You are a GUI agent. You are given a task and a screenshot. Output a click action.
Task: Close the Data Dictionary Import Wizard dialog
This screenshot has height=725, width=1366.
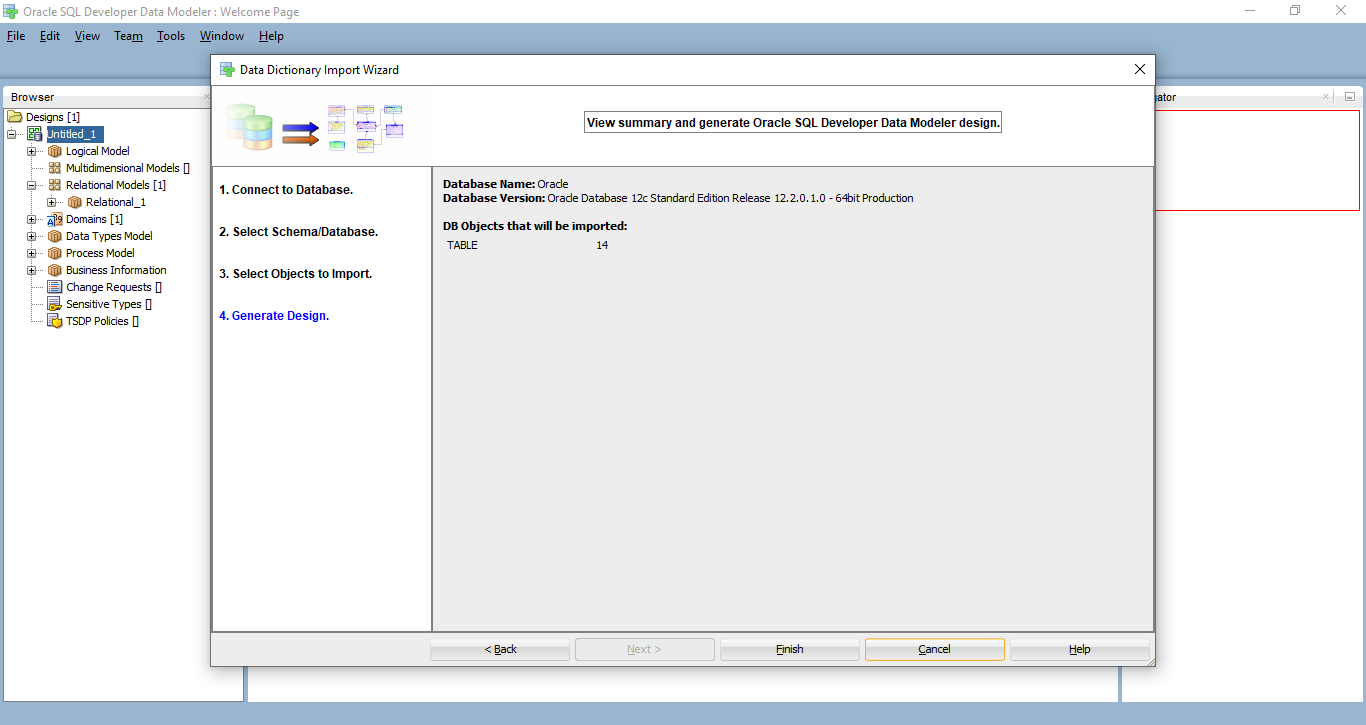[1140, 69]
